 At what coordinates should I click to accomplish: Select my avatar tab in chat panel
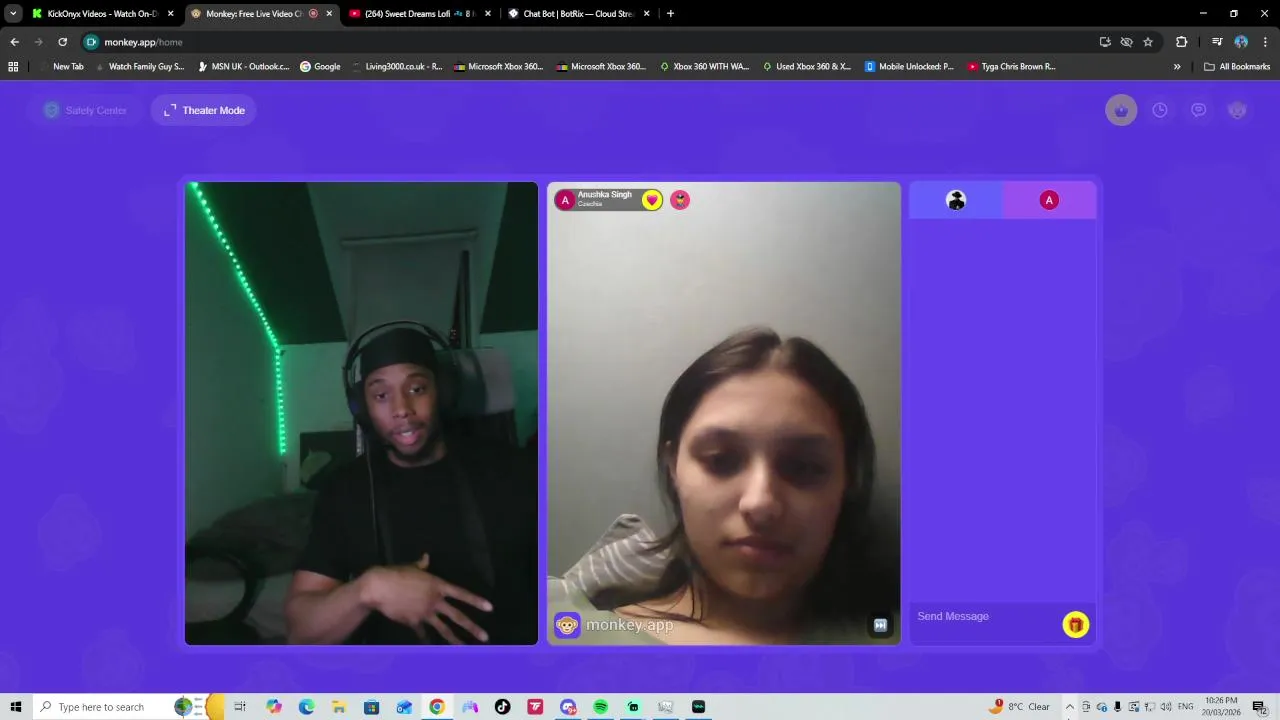[956, 200]
